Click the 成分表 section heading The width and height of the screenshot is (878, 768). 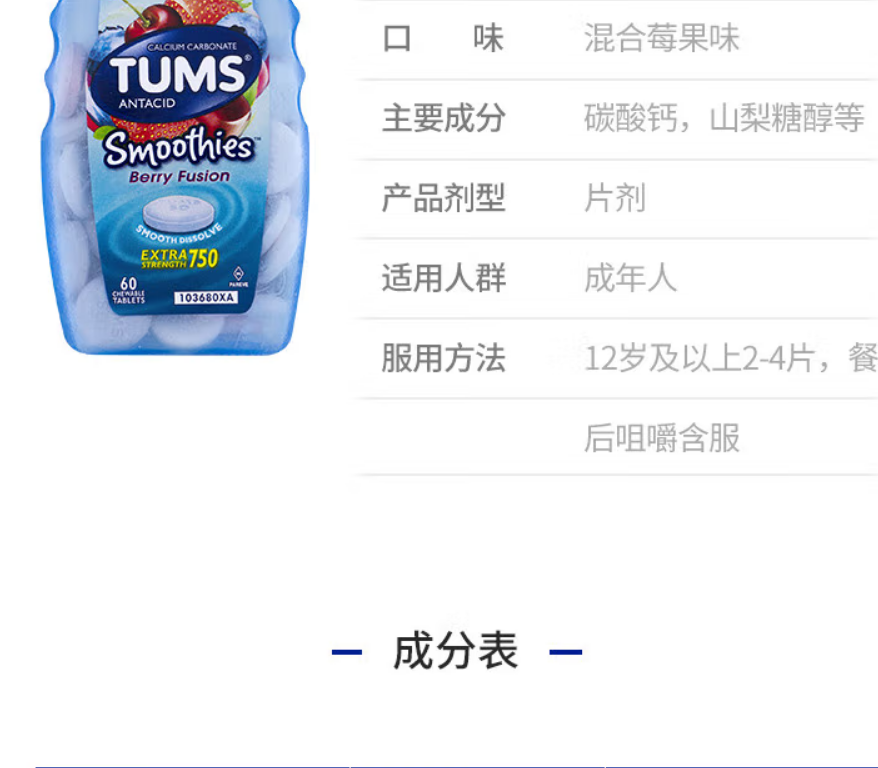tap(455, 651)
